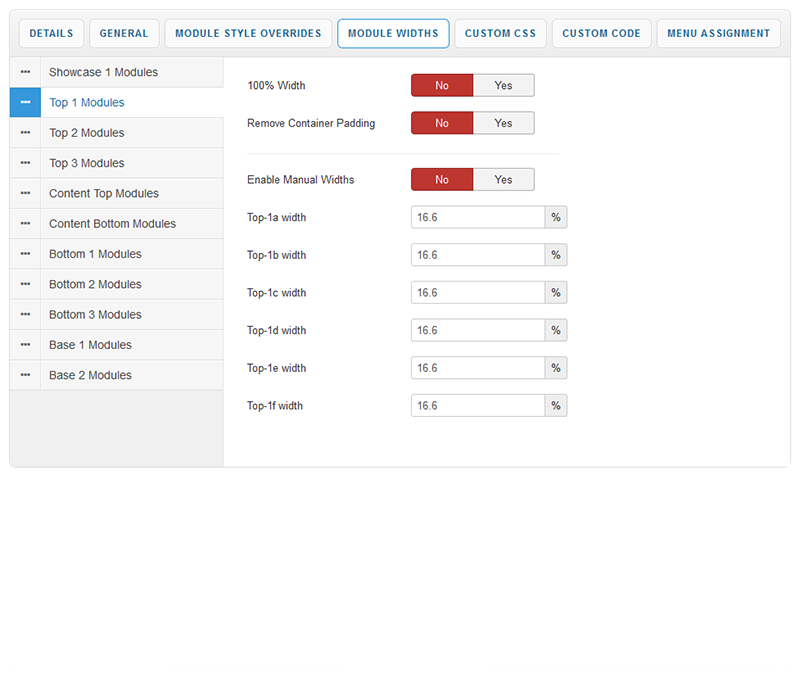Click the dots icon beside Top 3 Modules

(25, 163)
